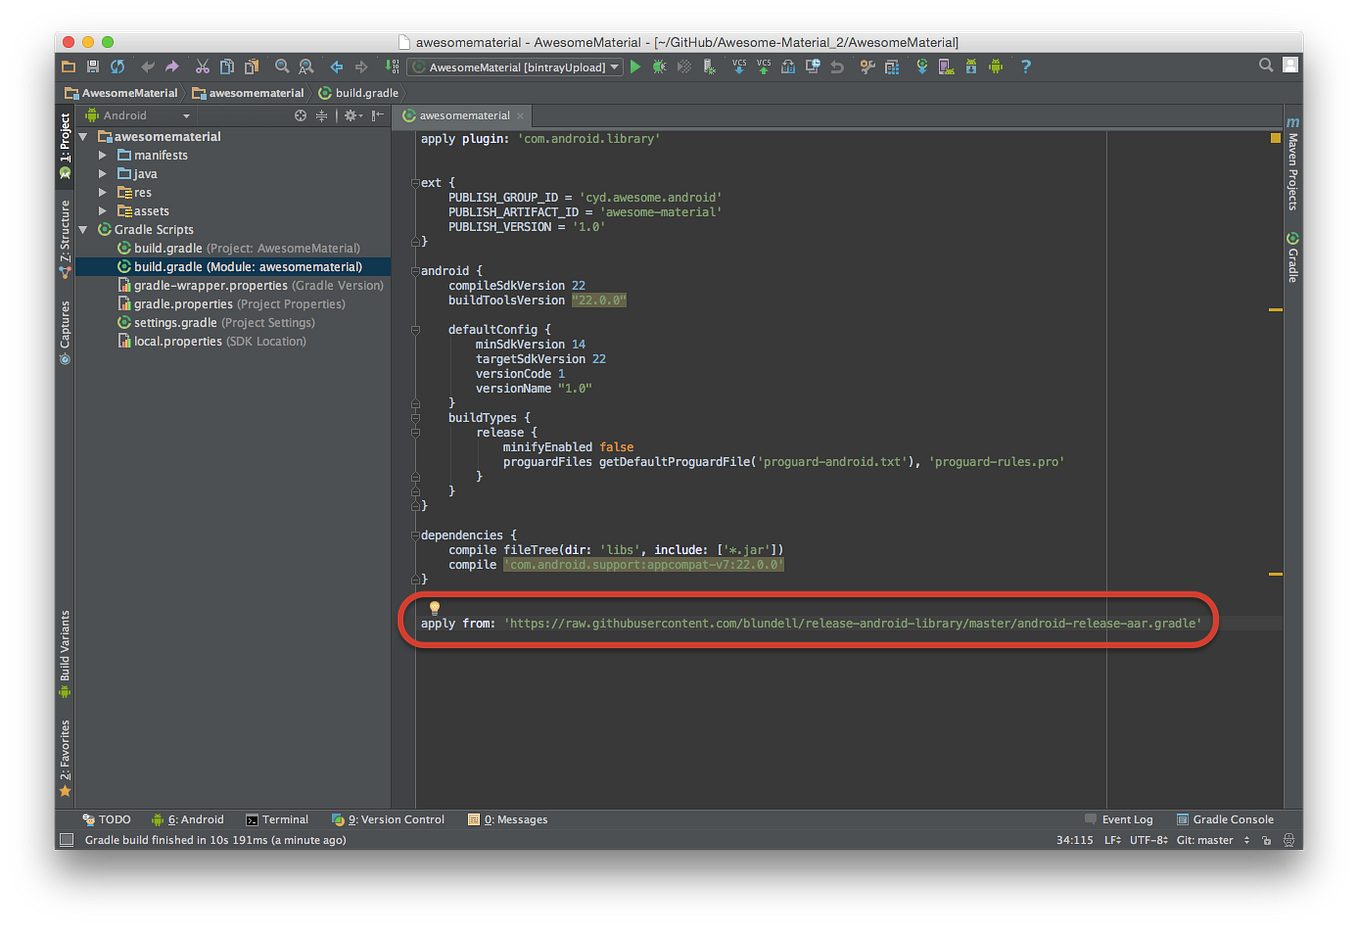Open the AVD Manager from the toolbar
1358x928 pixels.
946,66
